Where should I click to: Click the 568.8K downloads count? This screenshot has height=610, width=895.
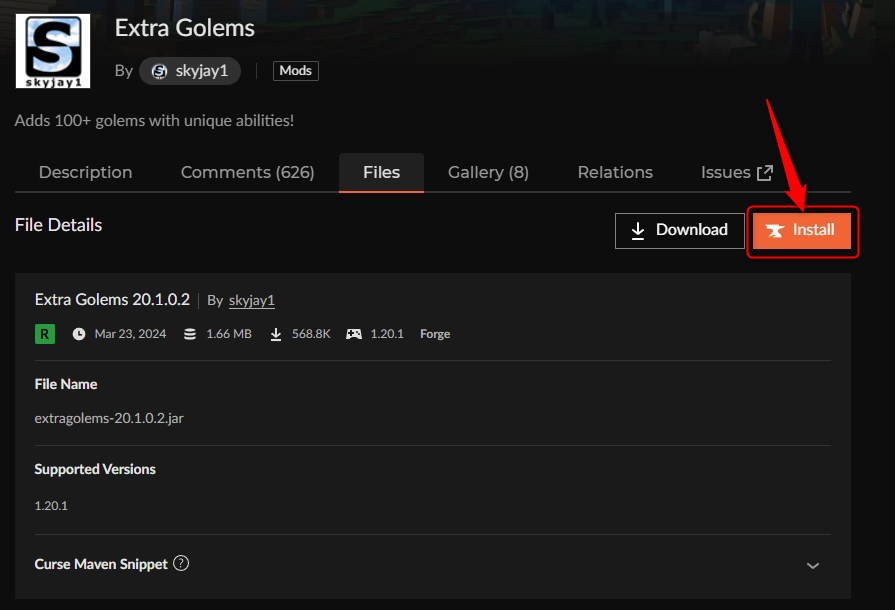[311, 334]
